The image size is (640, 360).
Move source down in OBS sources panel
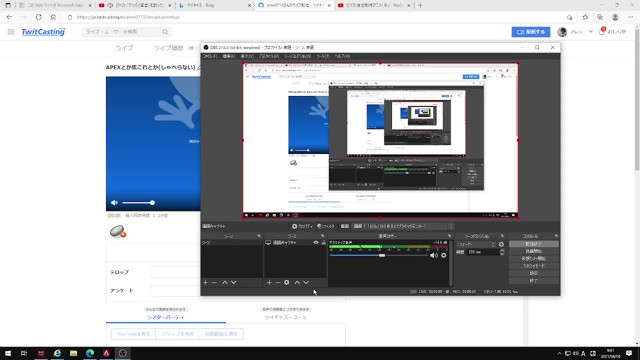coord(306,282)
